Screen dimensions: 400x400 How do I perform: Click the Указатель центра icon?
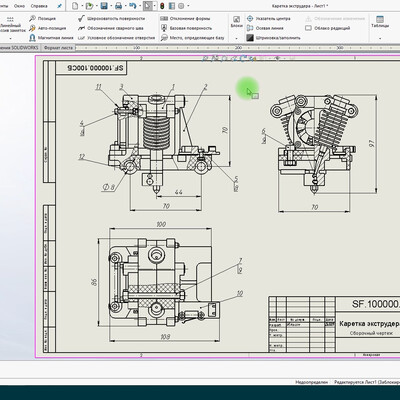[x=250, y=18]
